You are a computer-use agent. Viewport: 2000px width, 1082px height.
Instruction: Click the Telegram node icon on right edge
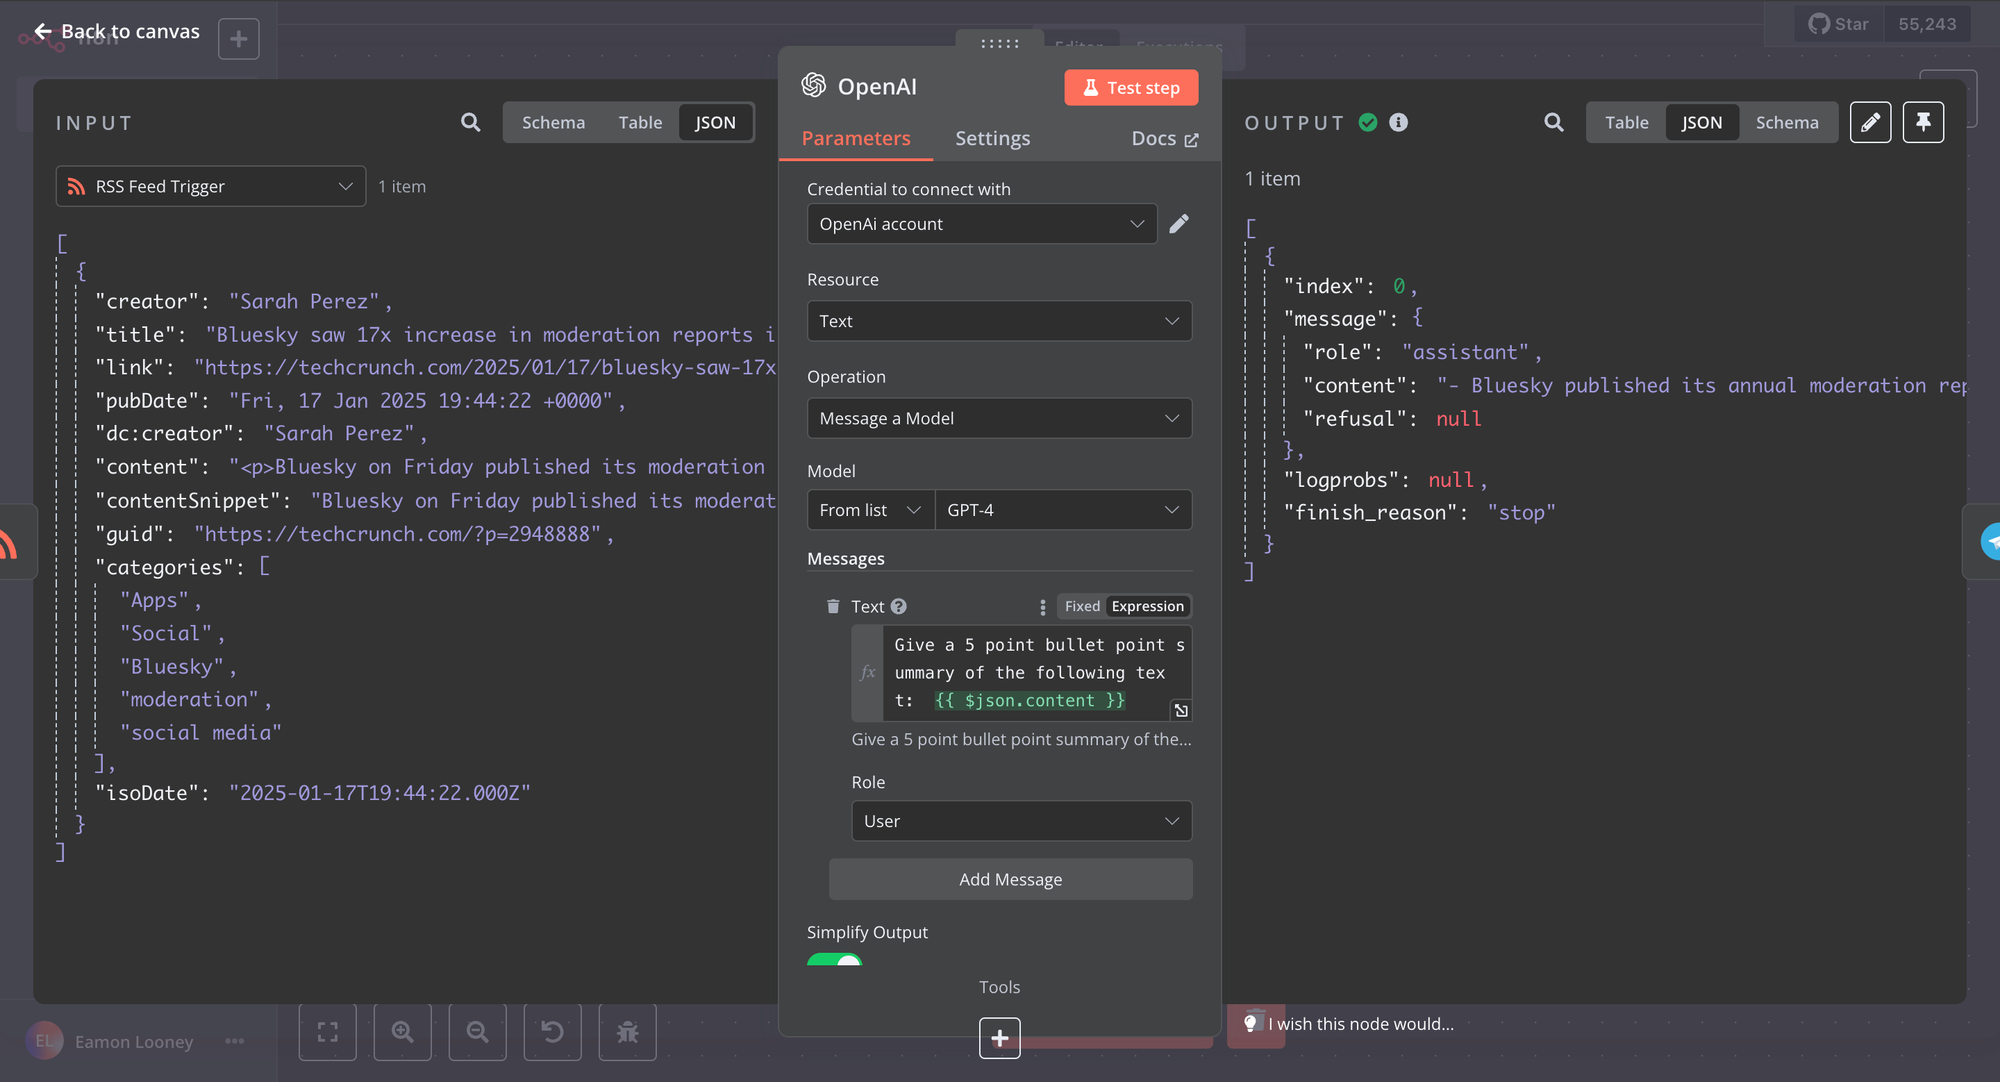pos(1988,542)
